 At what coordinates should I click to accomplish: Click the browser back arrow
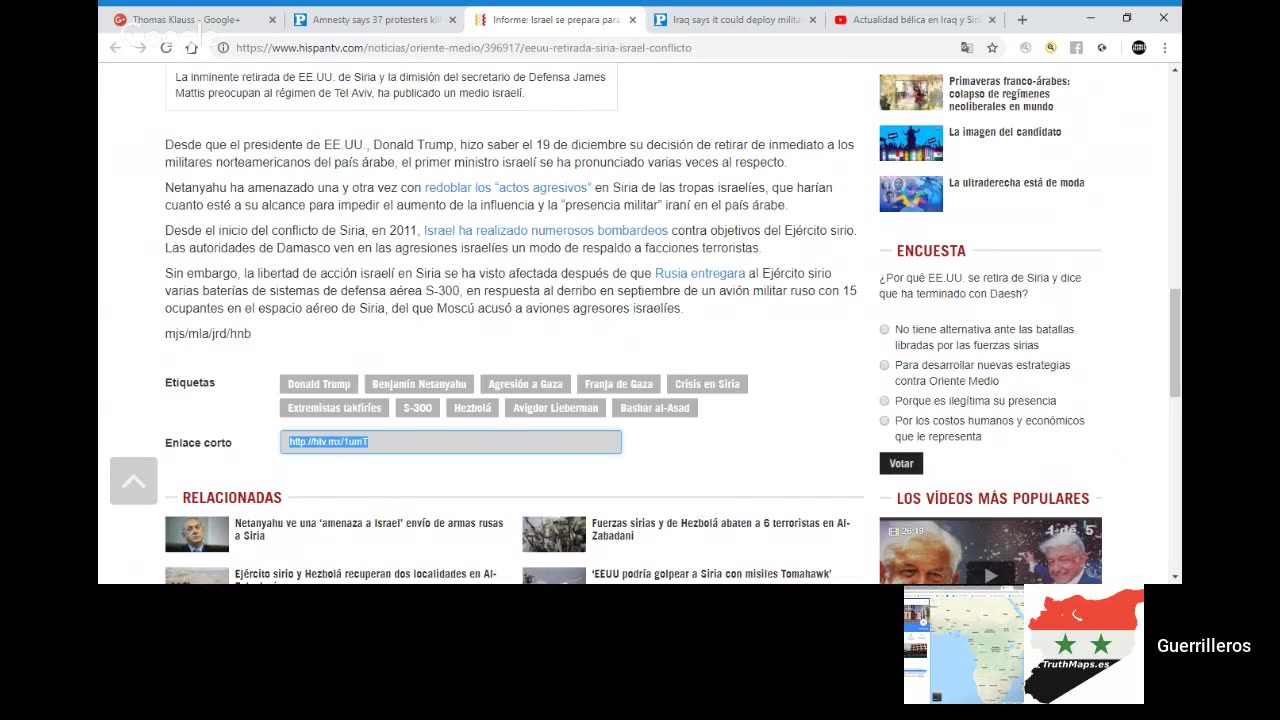pos(115,47)
